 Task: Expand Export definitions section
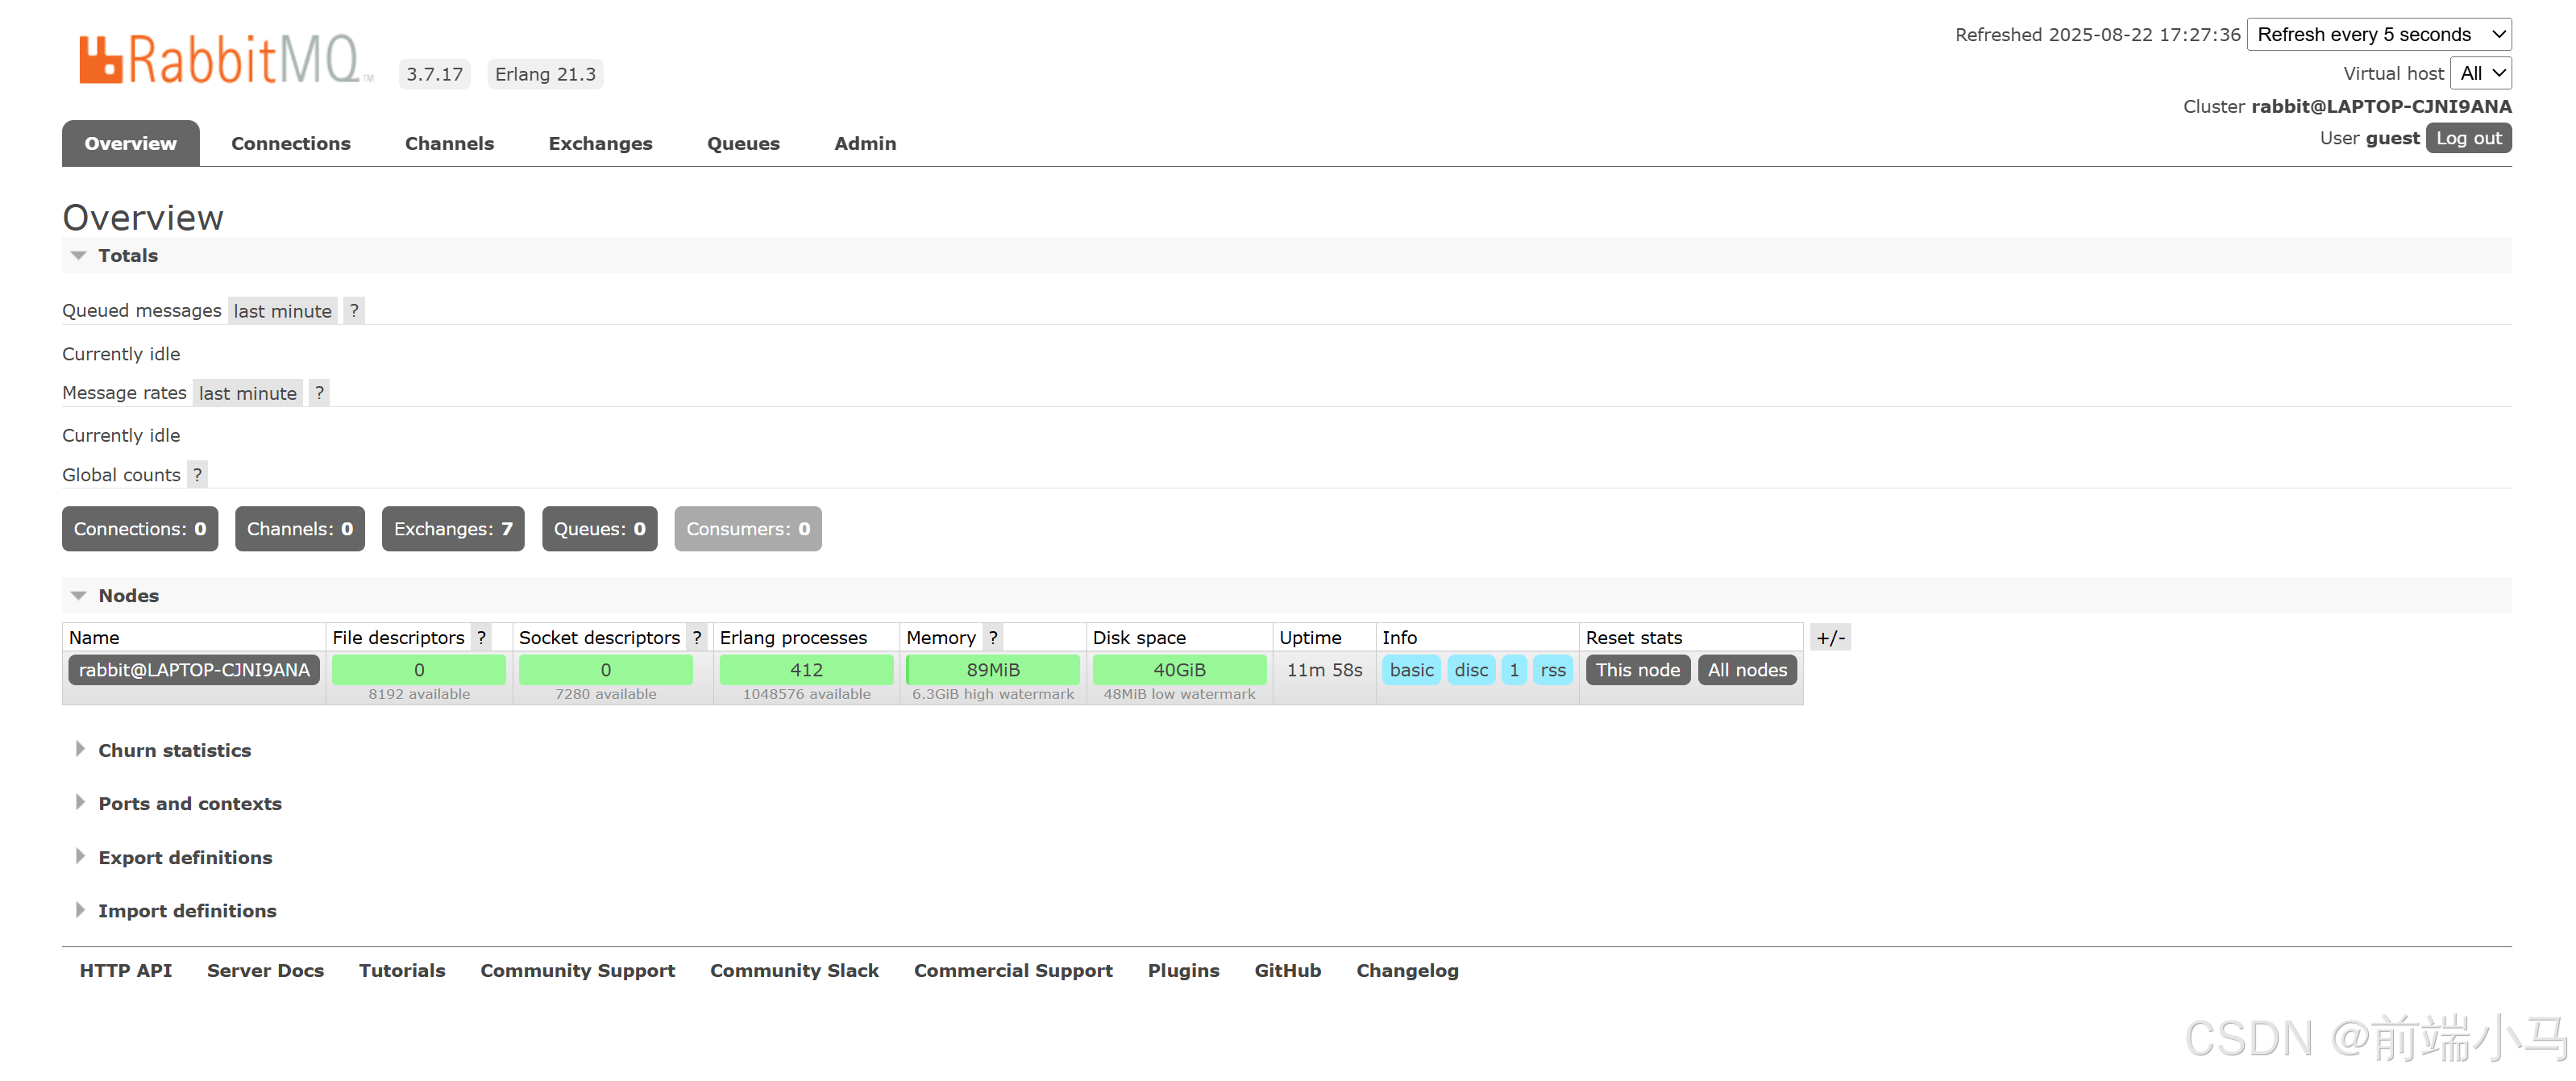[x=185, y=858]
